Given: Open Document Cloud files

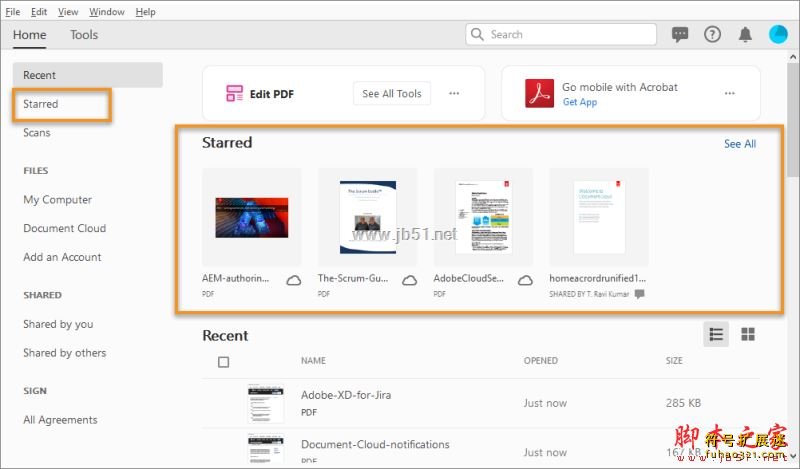Looking at the screenshot, I should pyautogui.click(x=65, y=228).
